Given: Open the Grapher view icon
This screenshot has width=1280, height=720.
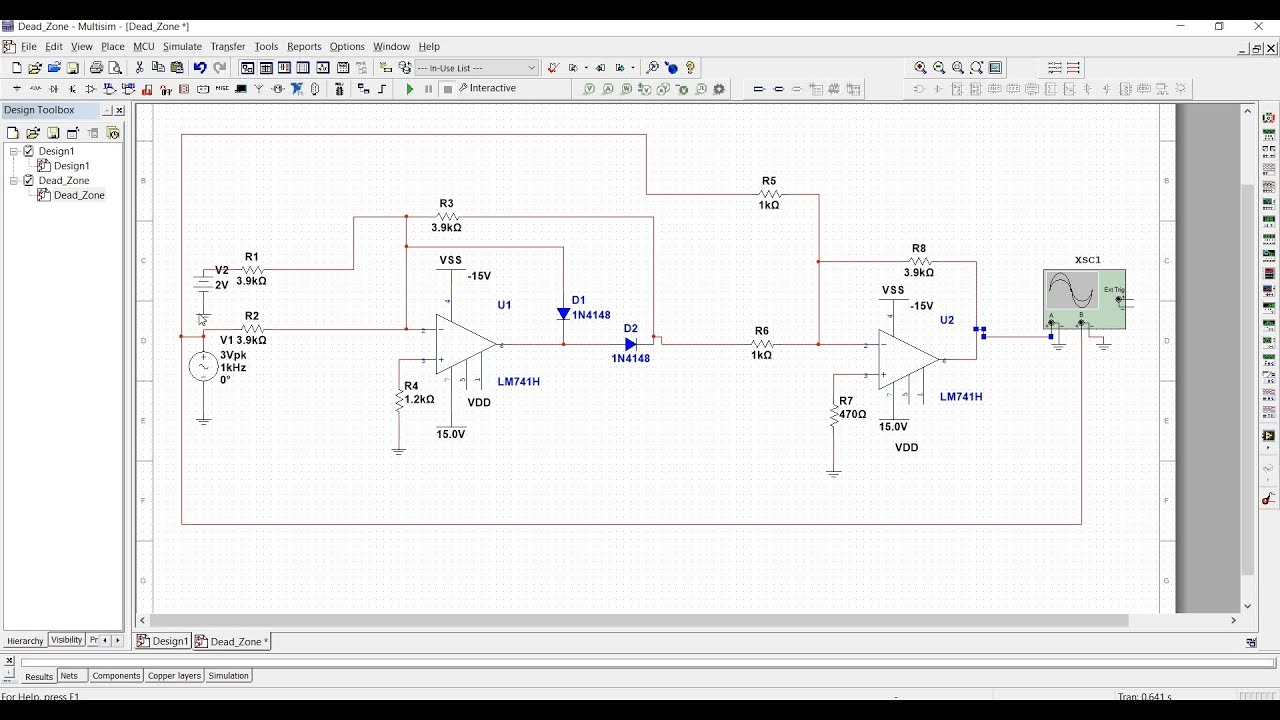Looking at the screenshot, I should point(322,68).
